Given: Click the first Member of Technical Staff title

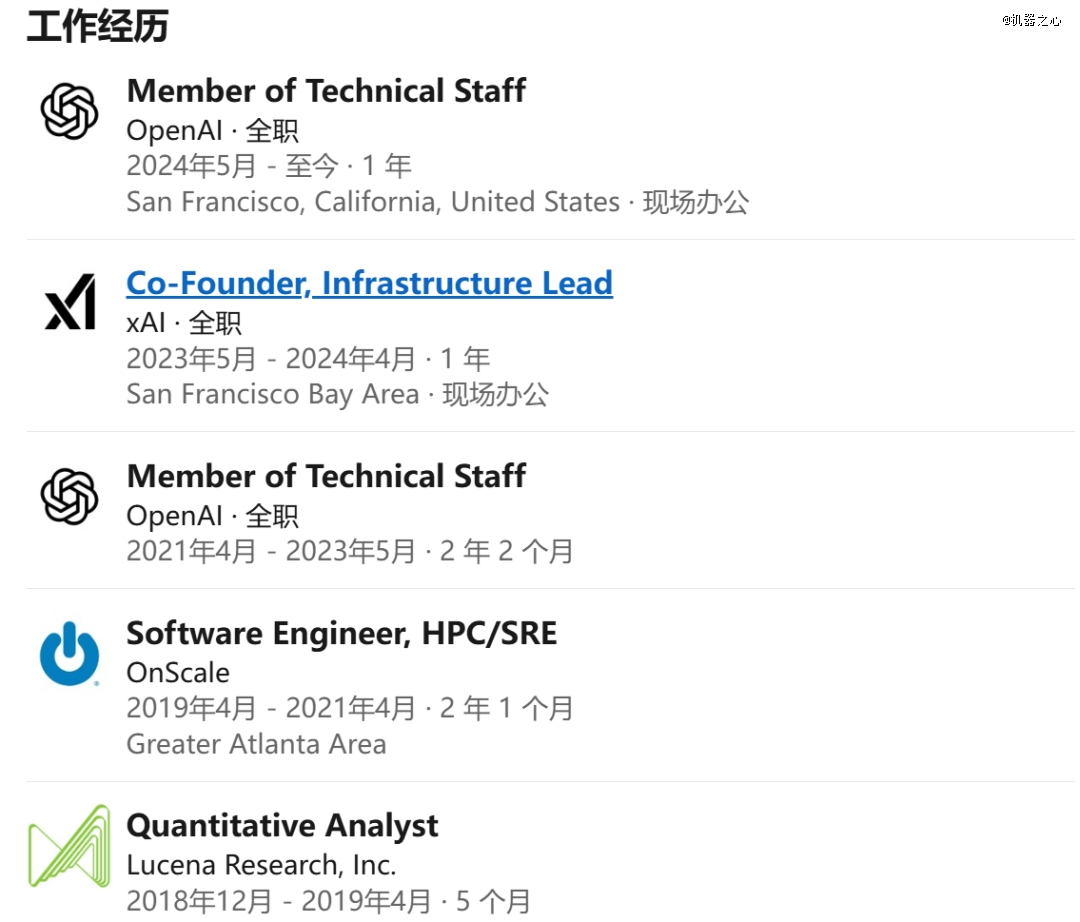Looking at the screenshot, I should [326, 91].
